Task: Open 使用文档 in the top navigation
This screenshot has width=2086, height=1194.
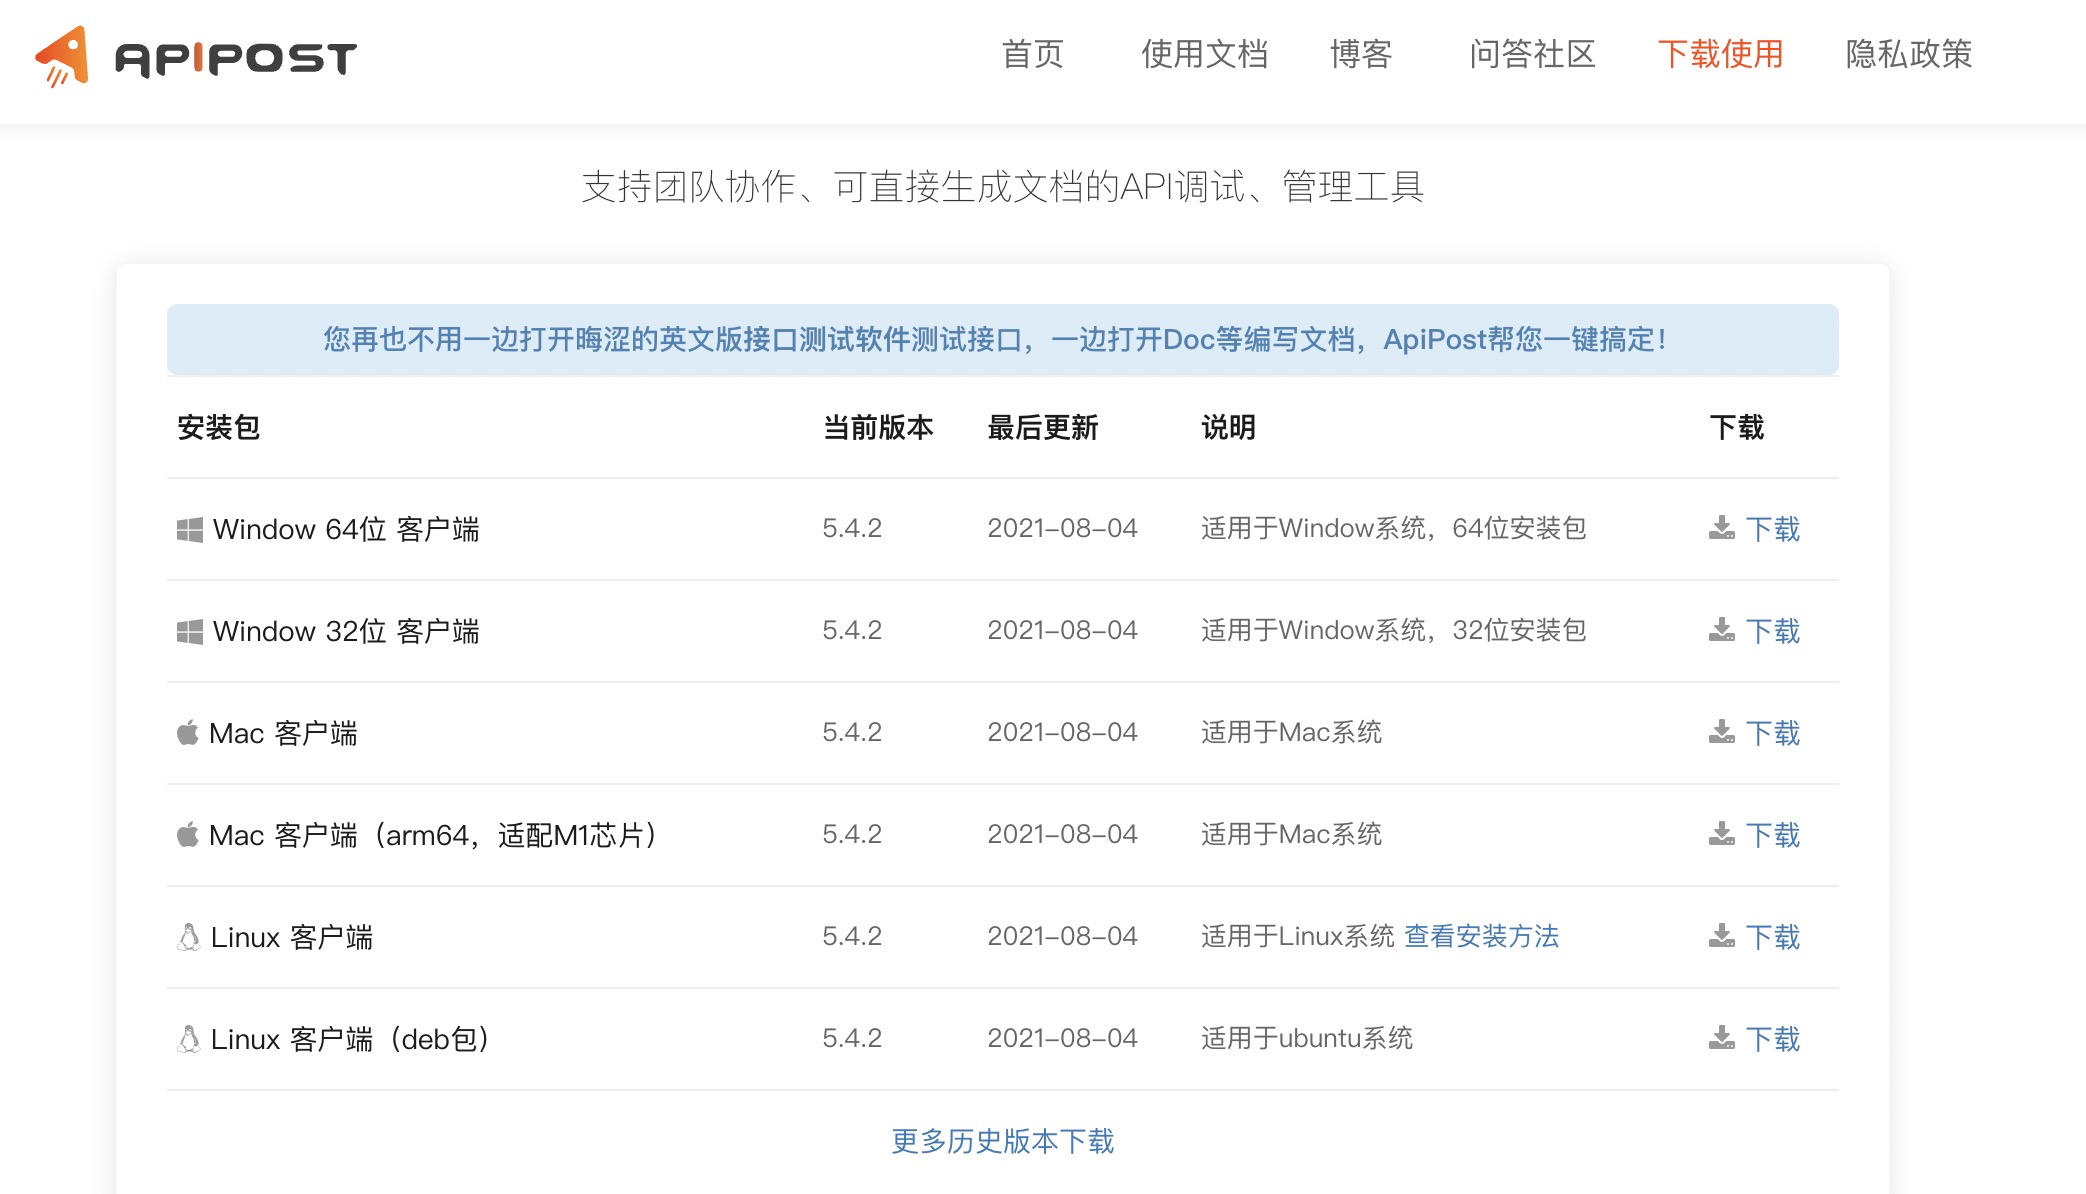Action: pos(1204,54)
